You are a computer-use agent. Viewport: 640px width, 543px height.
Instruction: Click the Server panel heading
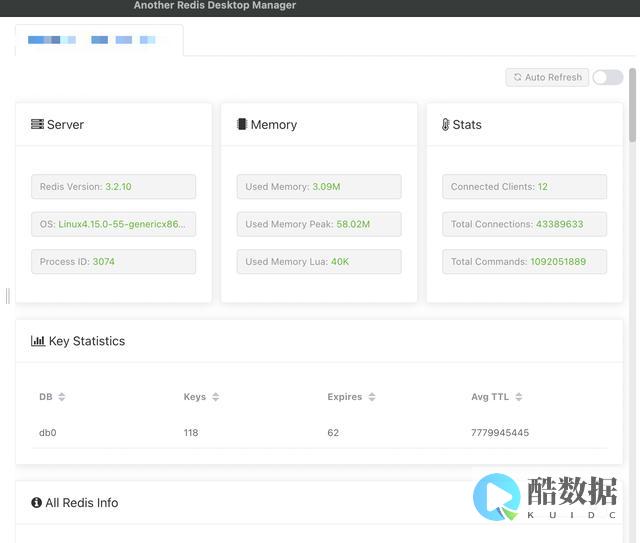[65, 125]
